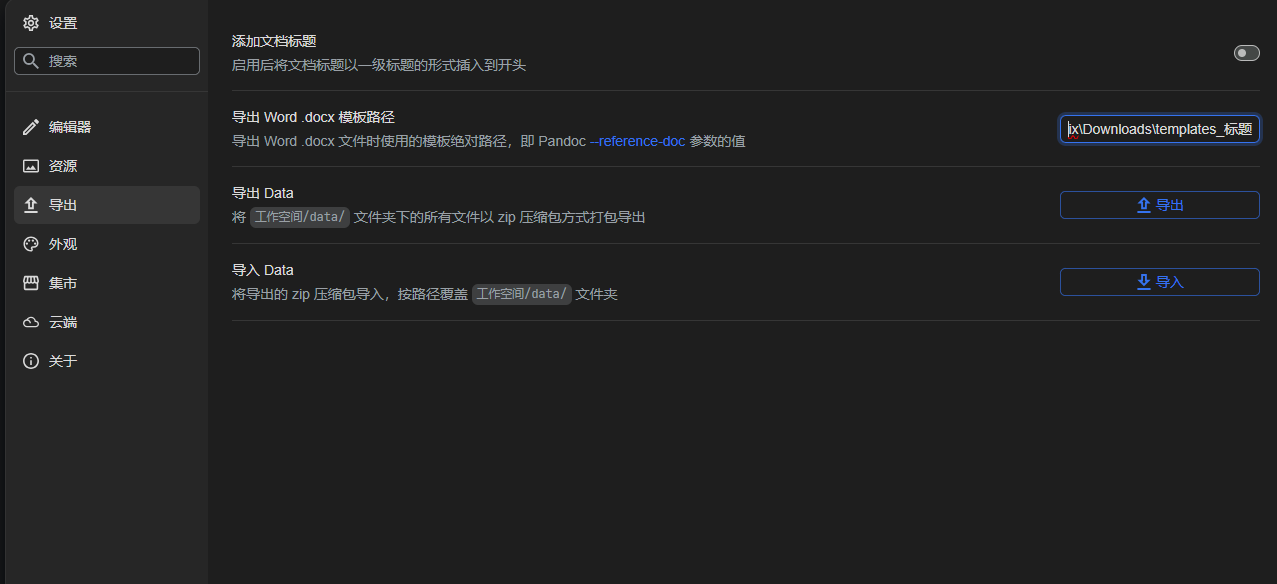Select the cloud icon beside 云端

coord(31,321)
